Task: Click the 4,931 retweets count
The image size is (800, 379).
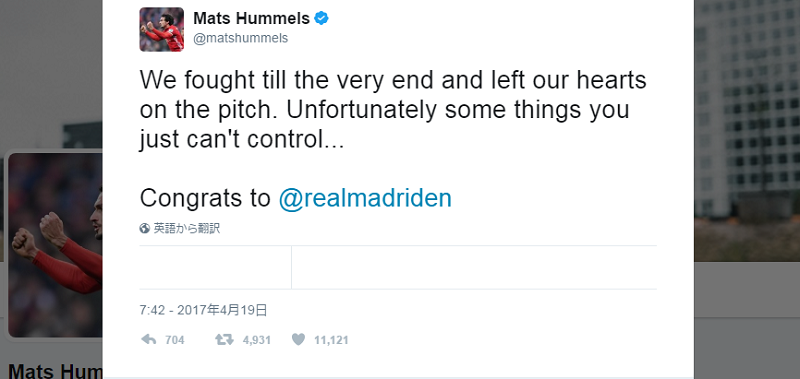Action: point(257,340)
